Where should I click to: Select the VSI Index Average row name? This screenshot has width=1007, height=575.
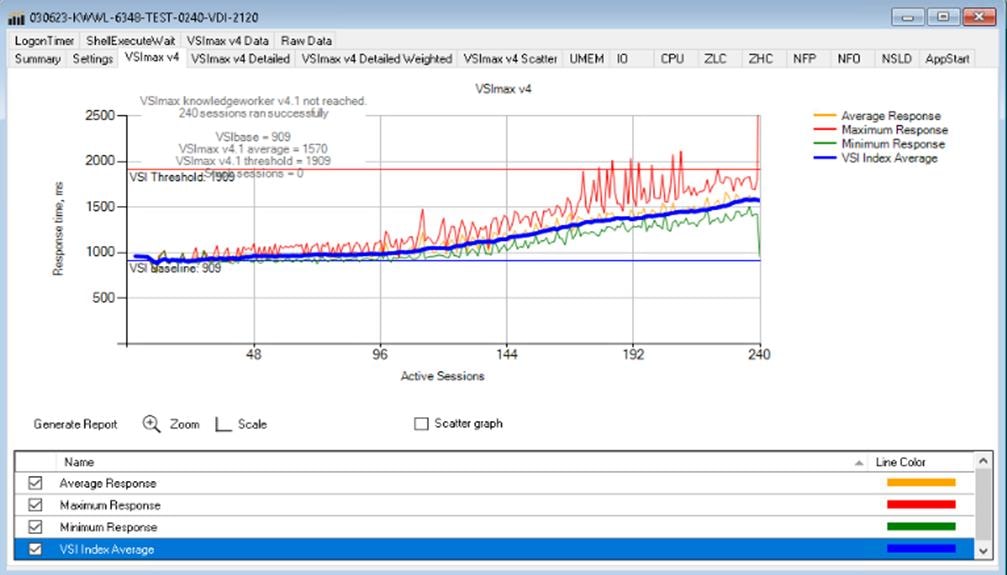tap(107, 549)
